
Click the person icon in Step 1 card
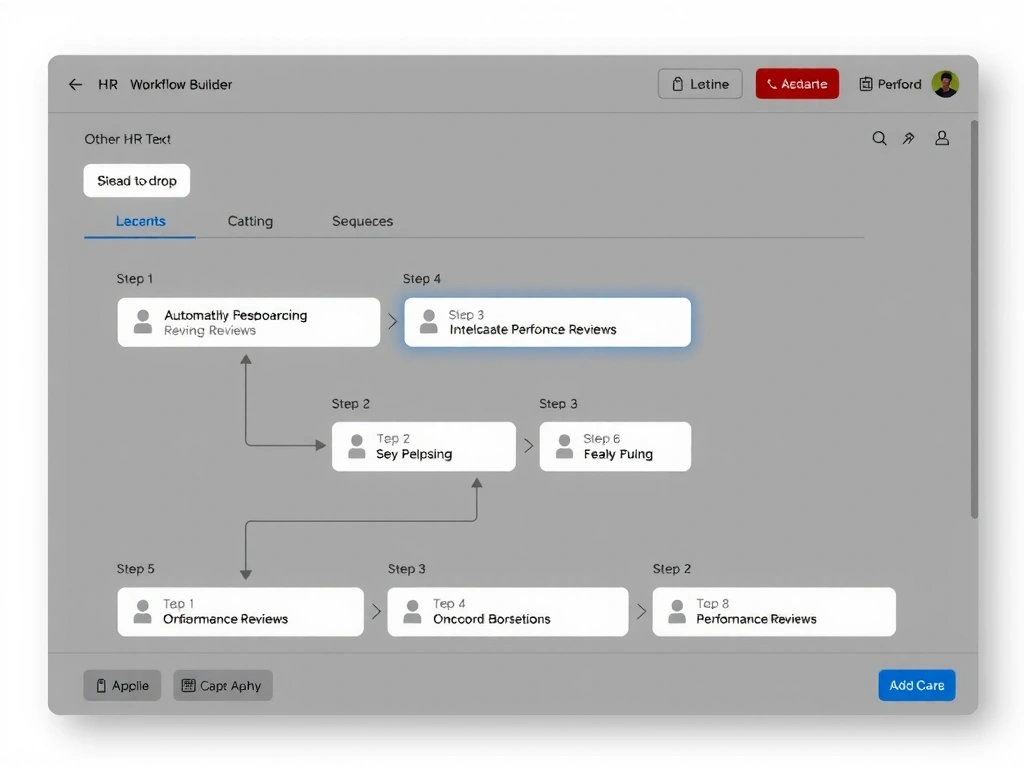click(143, 322)
